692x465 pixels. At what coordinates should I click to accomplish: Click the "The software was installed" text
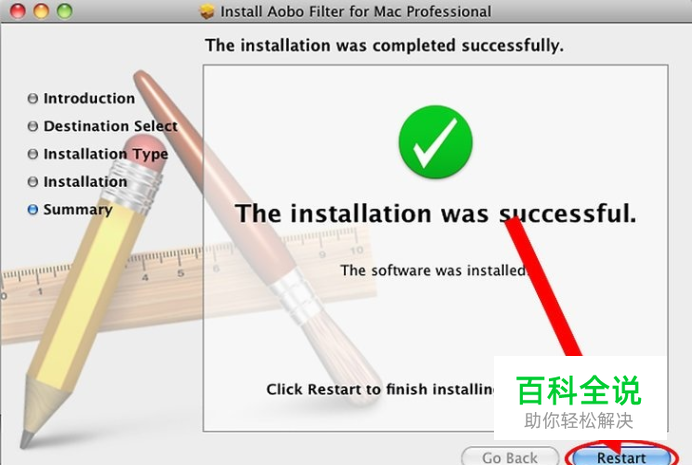point(432,270)
